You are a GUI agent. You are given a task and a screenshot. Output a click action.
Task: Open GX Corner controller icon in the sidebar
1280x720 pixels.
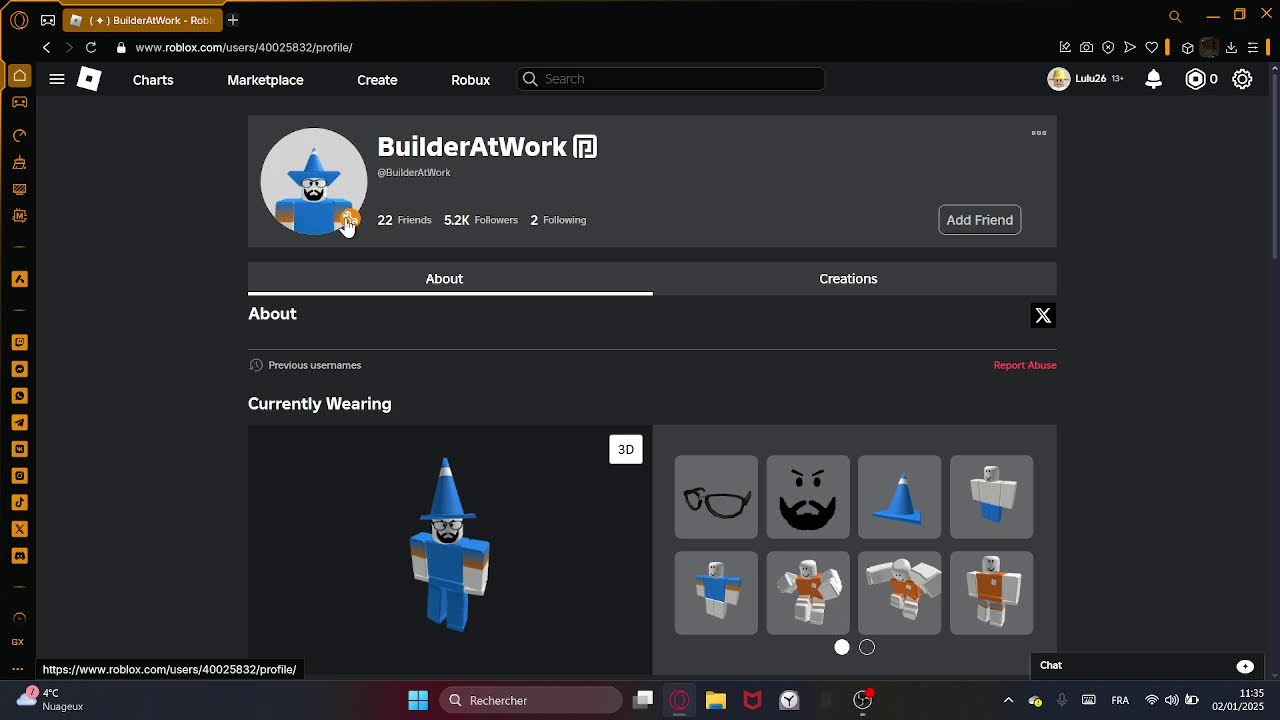(x=19, y=102)
